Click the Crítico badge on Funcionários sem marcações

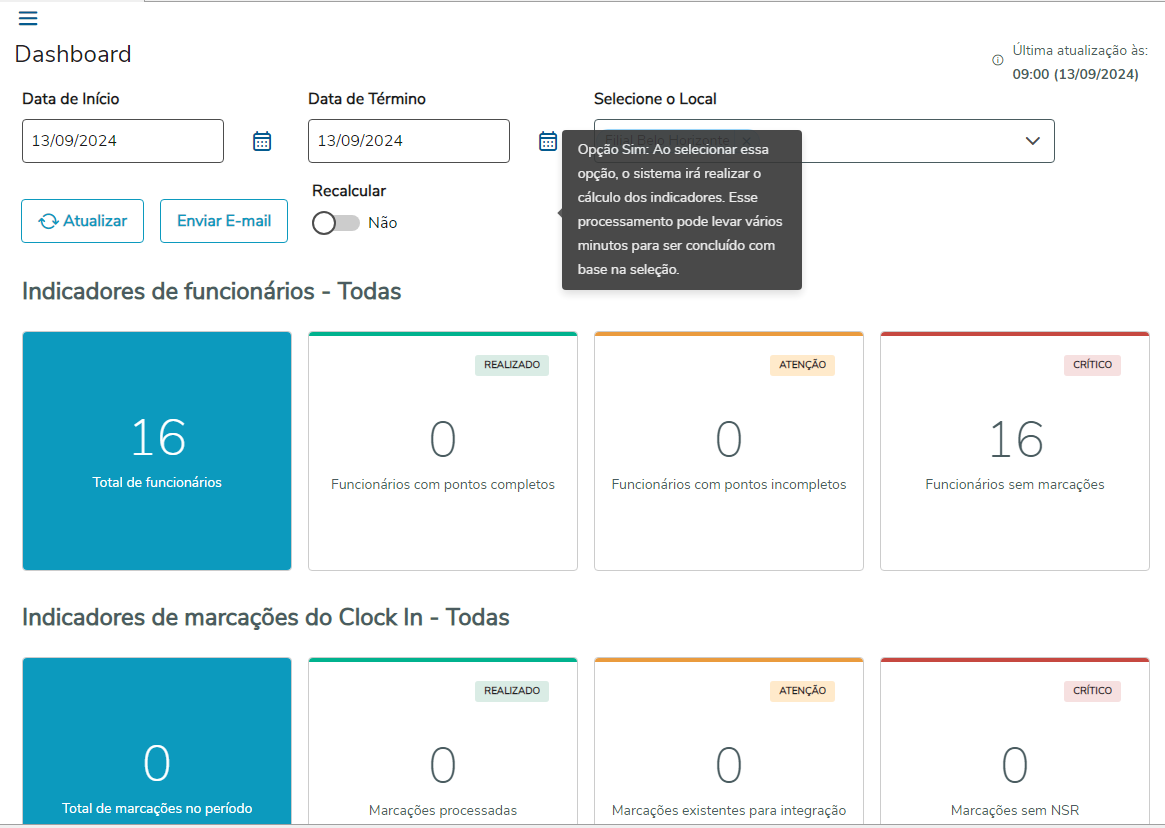tap(1092, 365)
